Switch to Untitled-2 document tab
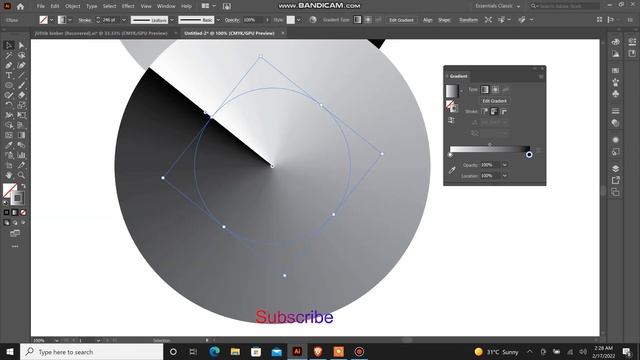 click(229, 33)
